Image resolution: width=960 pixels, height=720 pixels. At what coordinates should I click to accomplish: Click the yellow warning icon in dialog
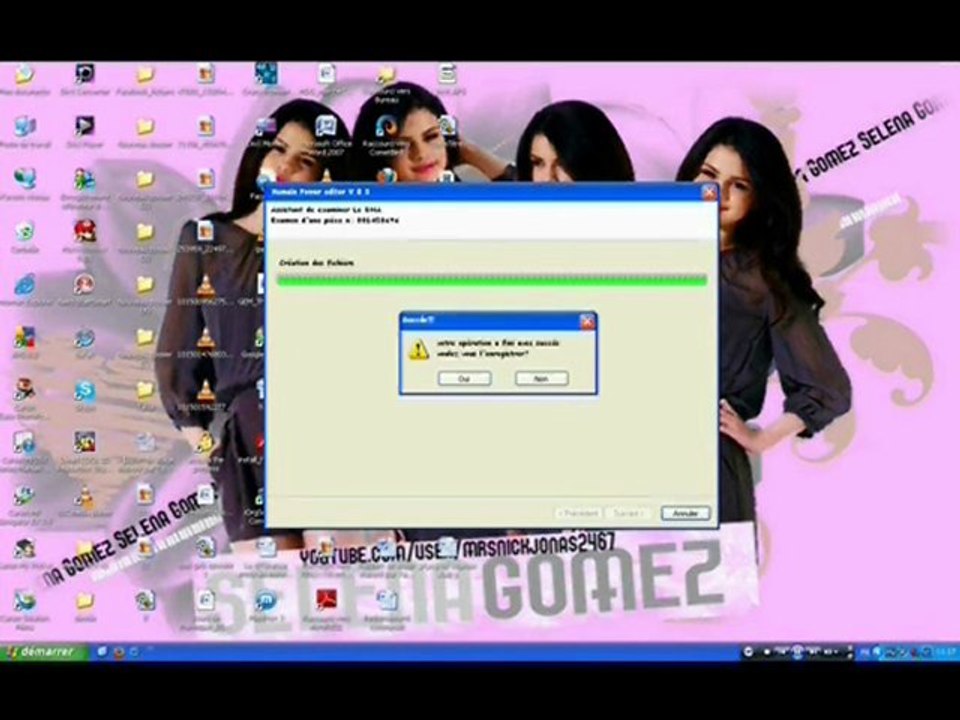click(419, 350)
